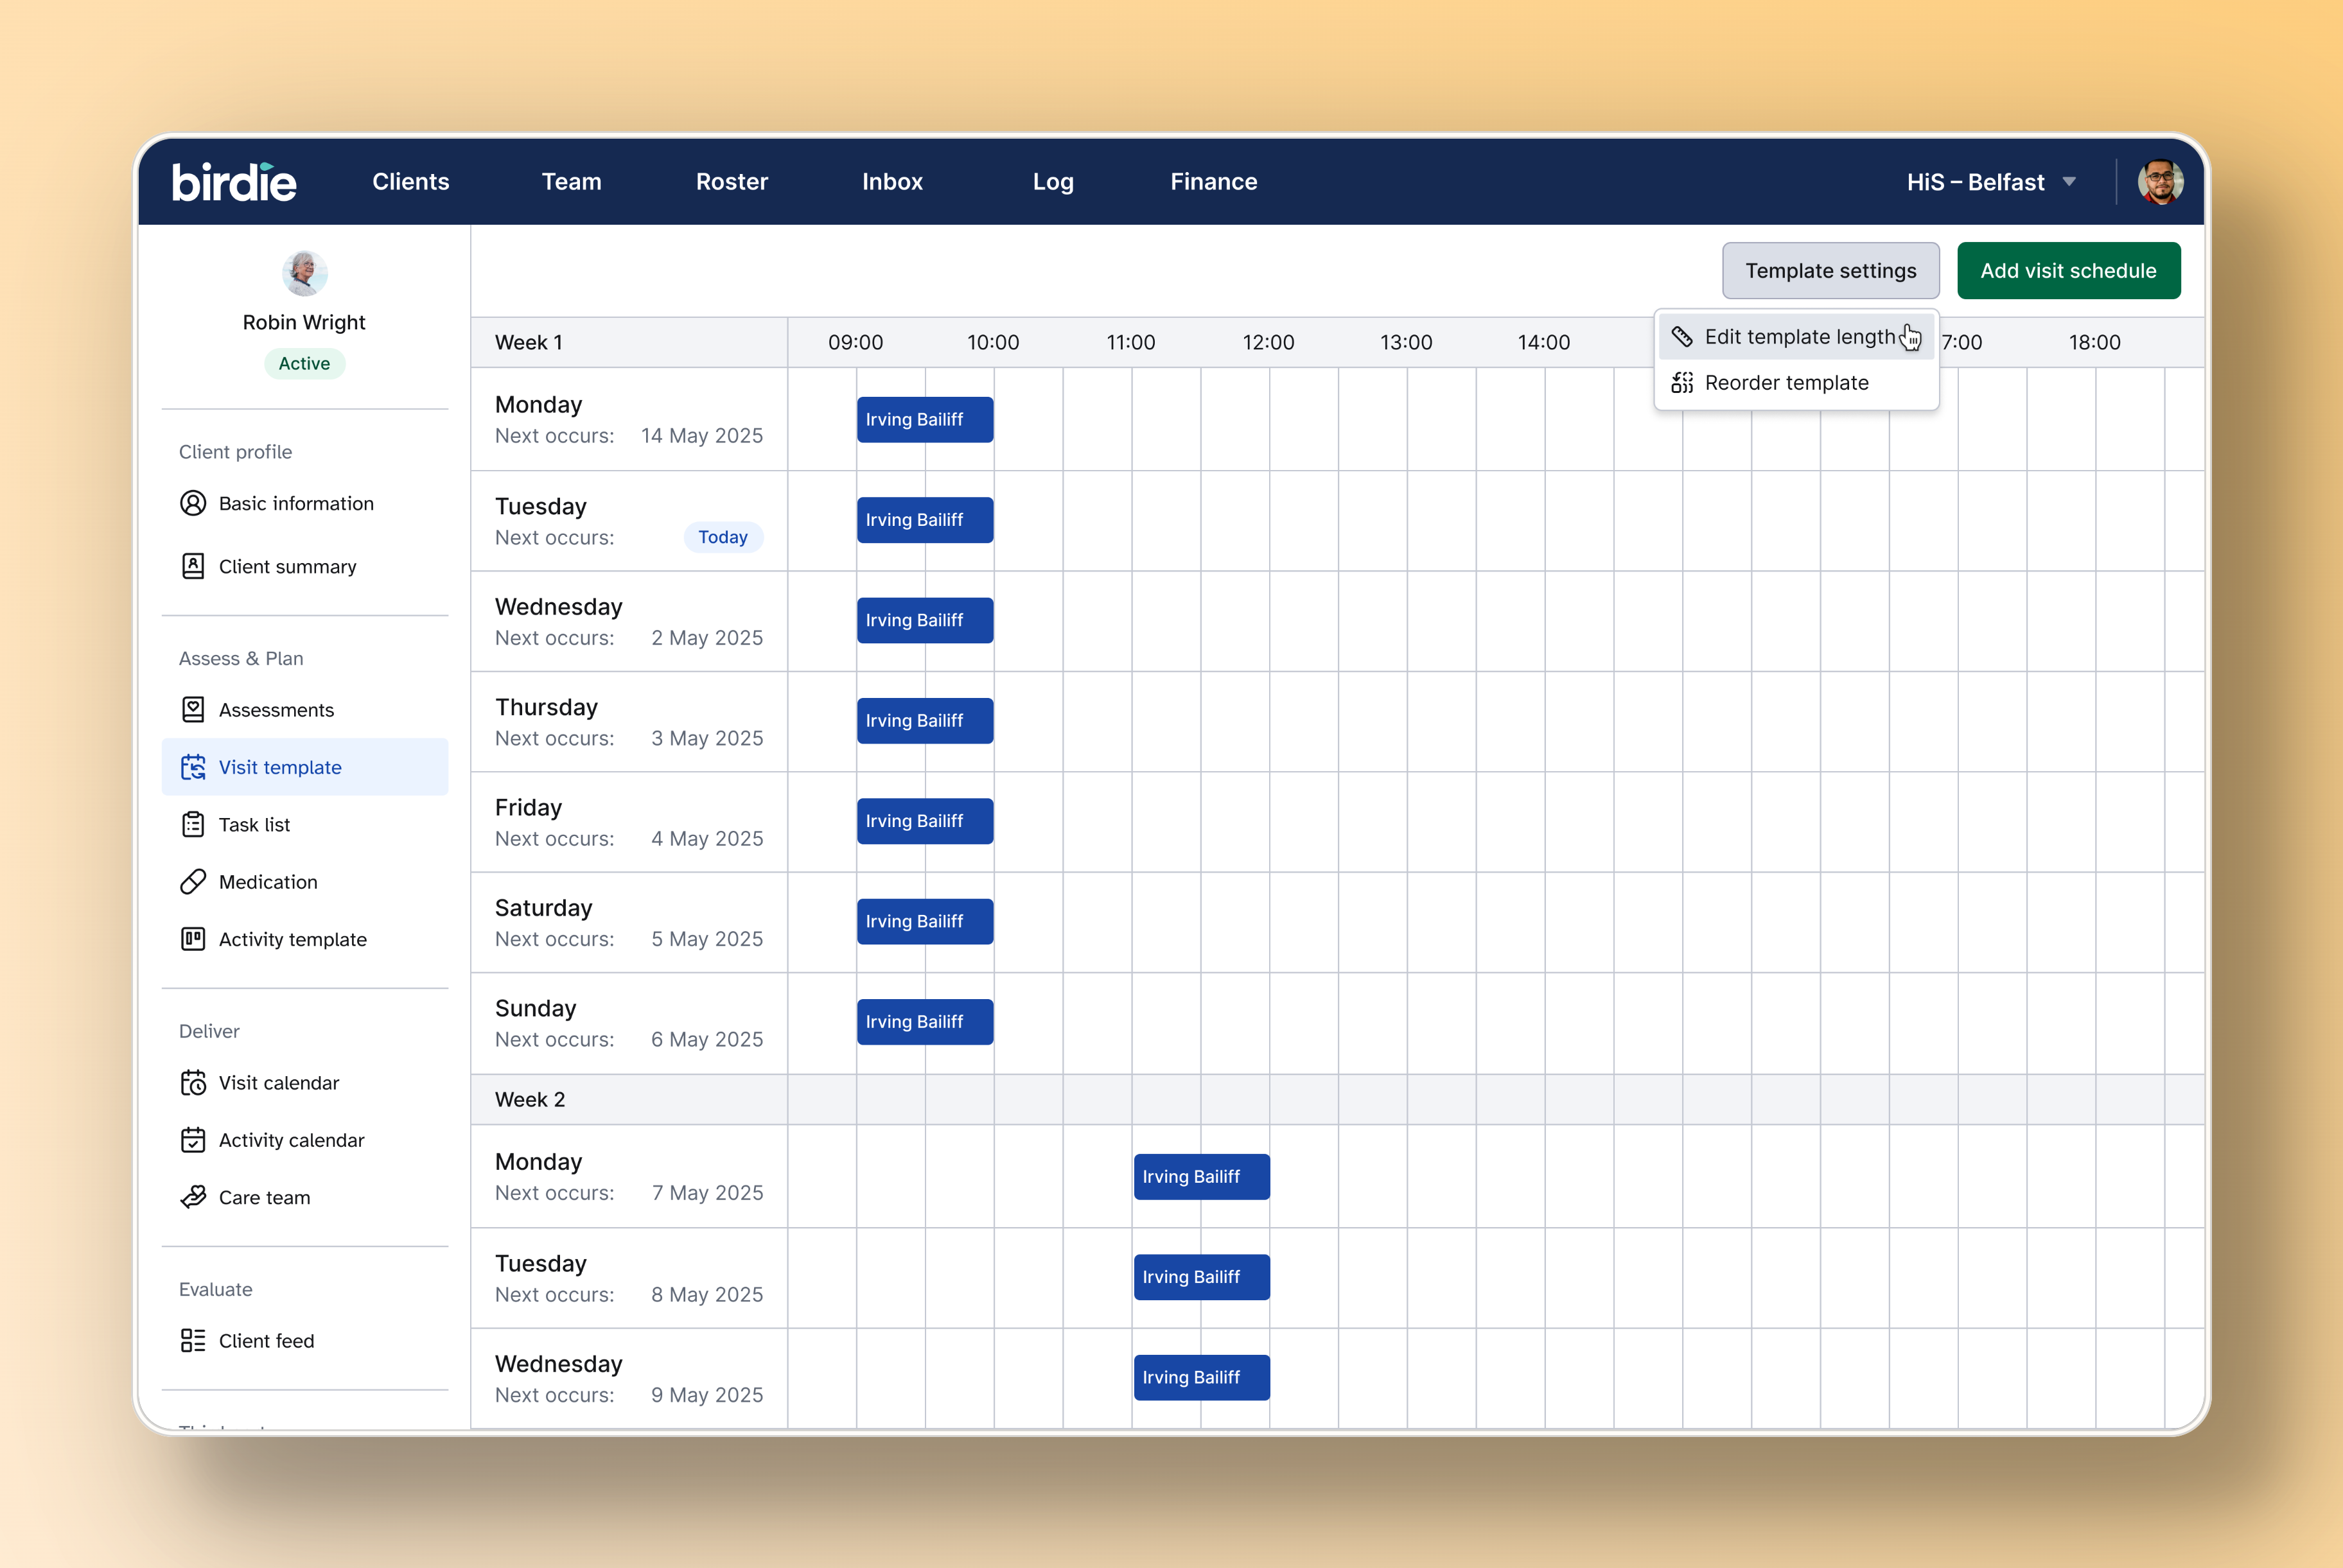Choose Edit template length menu option
The width and height of the screenshot is (2343, 1568).
(1798, 337)
